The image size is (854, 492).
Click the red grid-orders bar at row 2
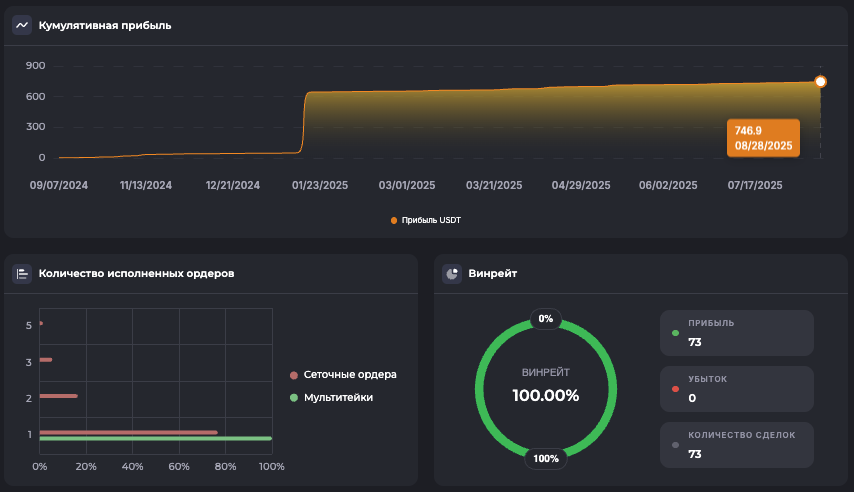[58, 396]
